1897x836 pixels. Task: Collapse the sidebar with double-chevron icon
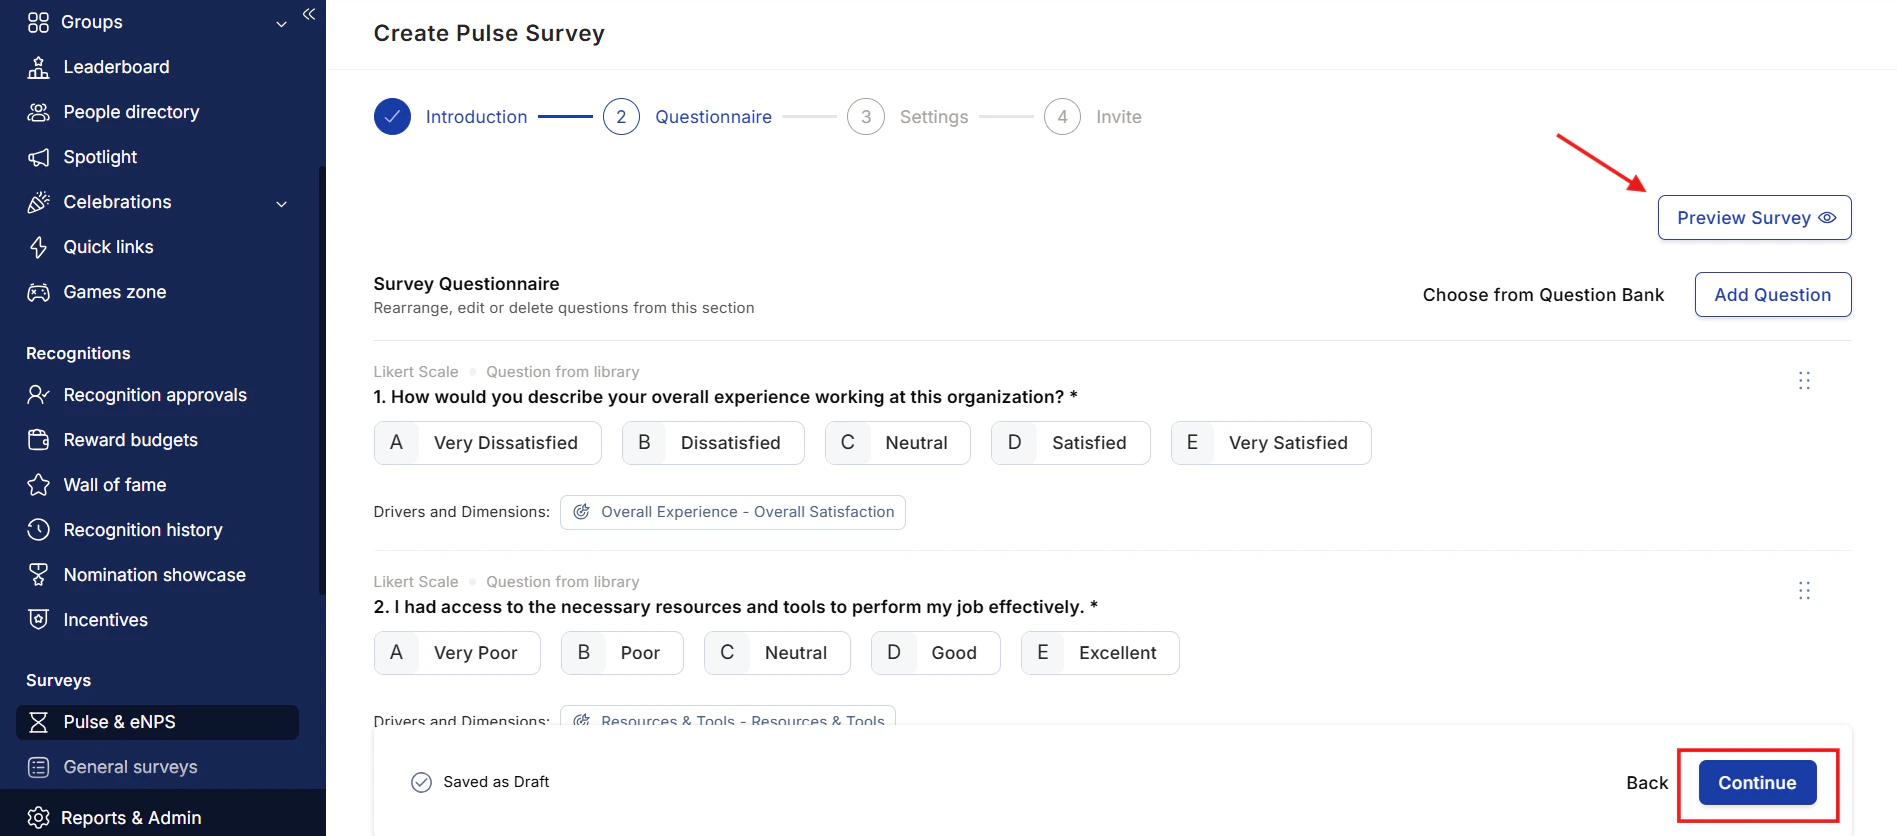pyautogui.click(x=309, y=14)
